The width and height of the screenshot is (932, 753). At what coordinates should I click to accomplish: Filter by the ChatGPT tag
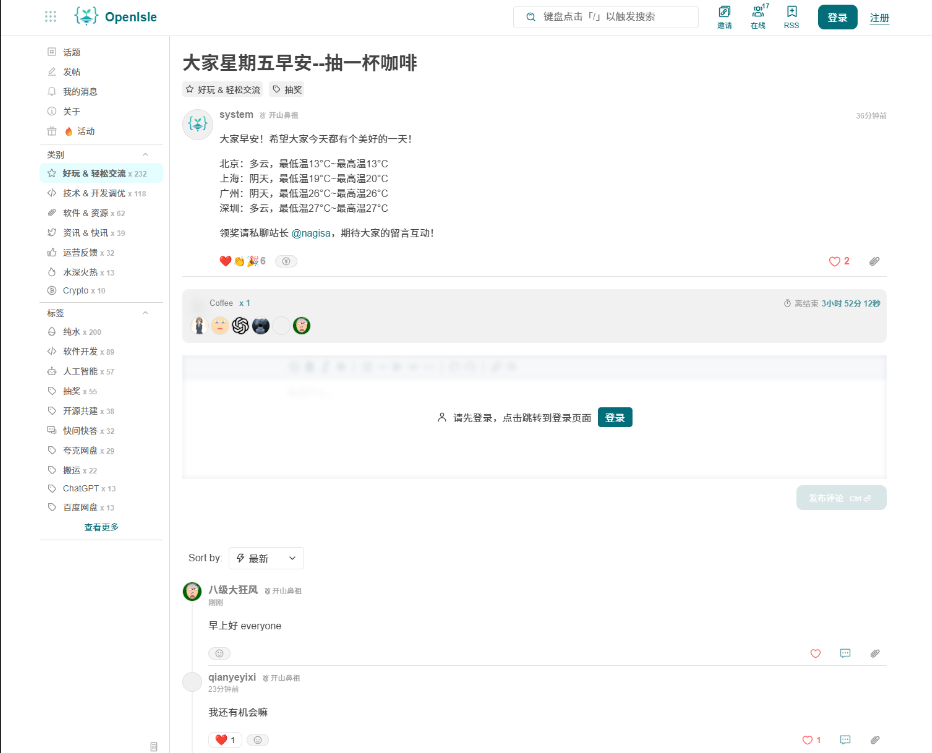pyautogui.click(x=101, y=489)
